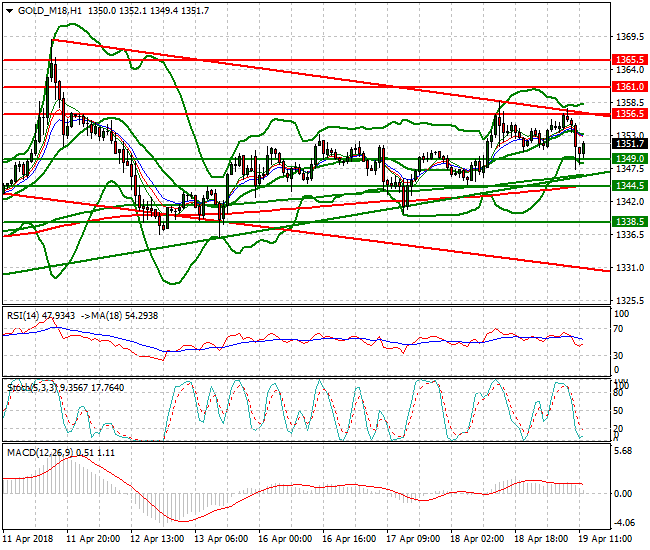This screenshot has height=550, width=650.
Task: Select the RSI(14) indicator label
Action: tap(23, 316)
